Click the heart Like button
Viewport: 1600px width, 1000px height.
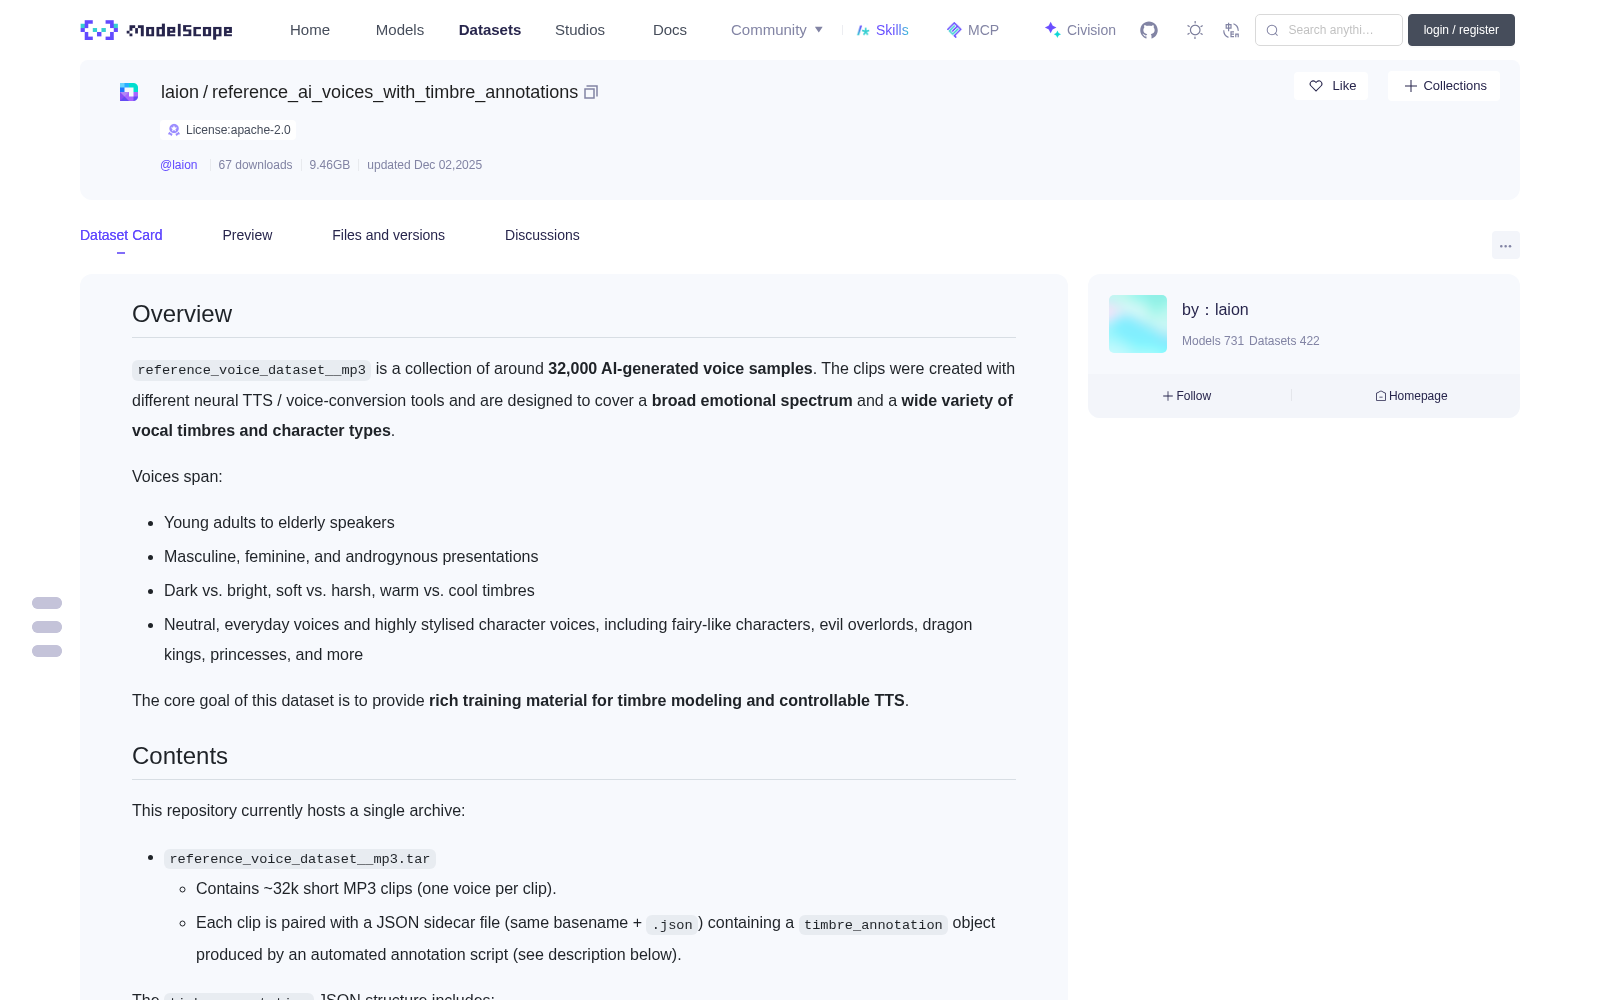1331,86
